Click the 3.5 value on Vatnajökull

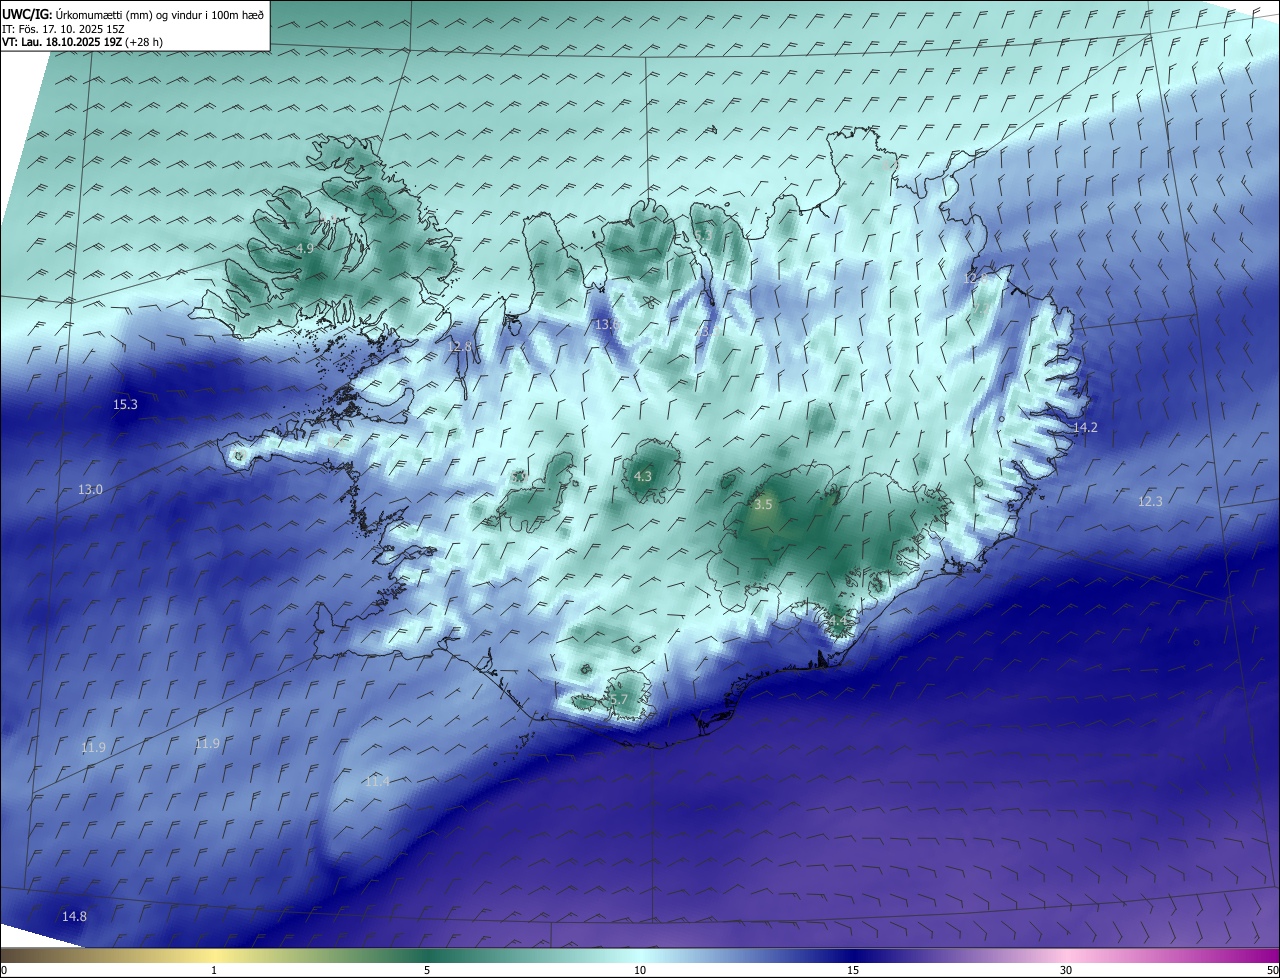click(x=763, y=505)
